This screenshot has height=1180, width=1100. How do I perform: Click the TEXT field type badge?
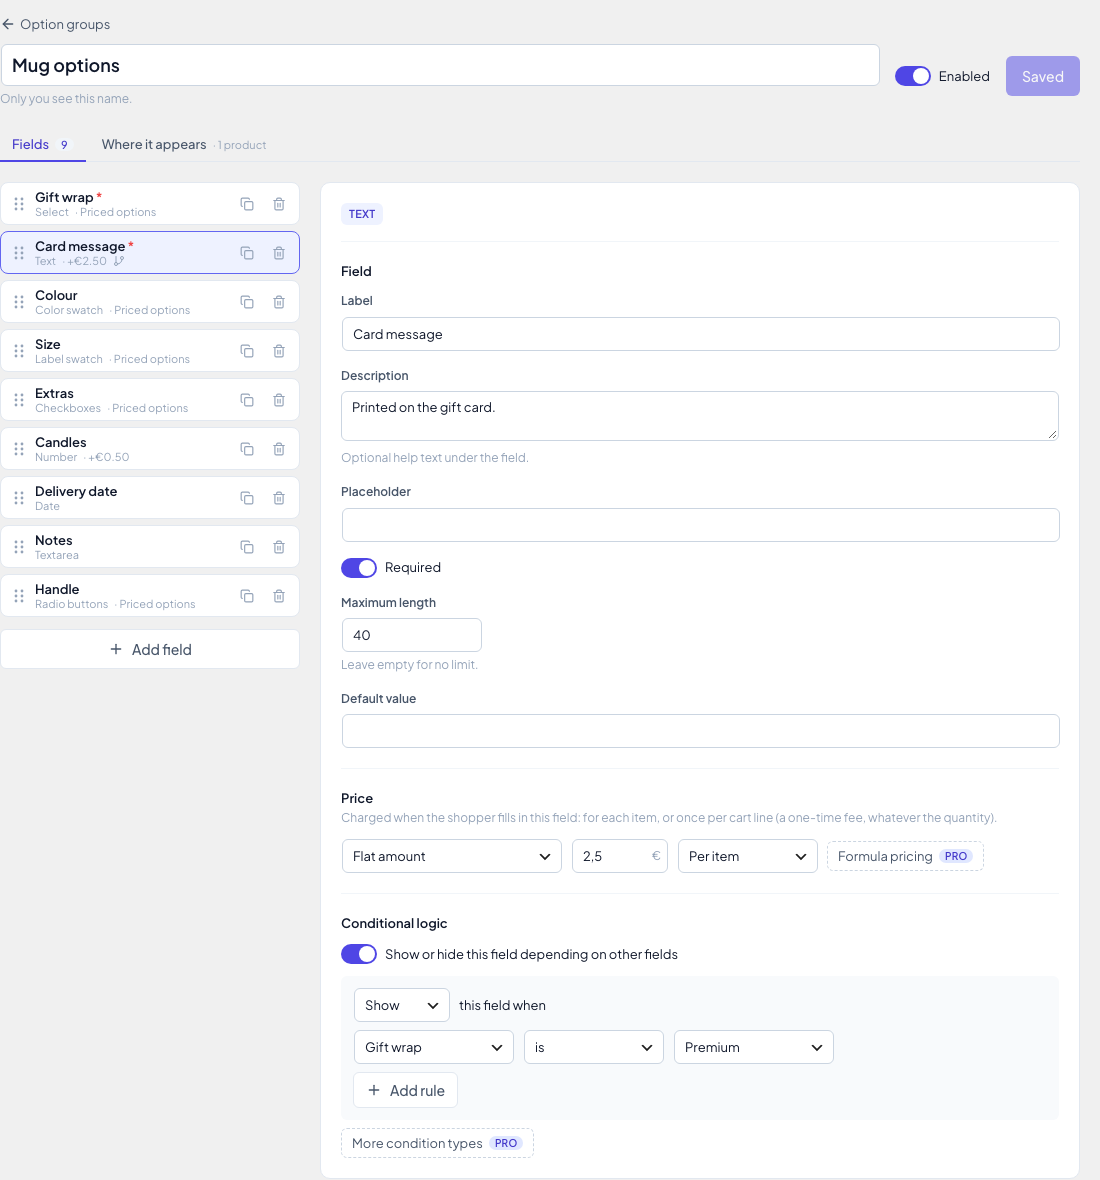362,214
